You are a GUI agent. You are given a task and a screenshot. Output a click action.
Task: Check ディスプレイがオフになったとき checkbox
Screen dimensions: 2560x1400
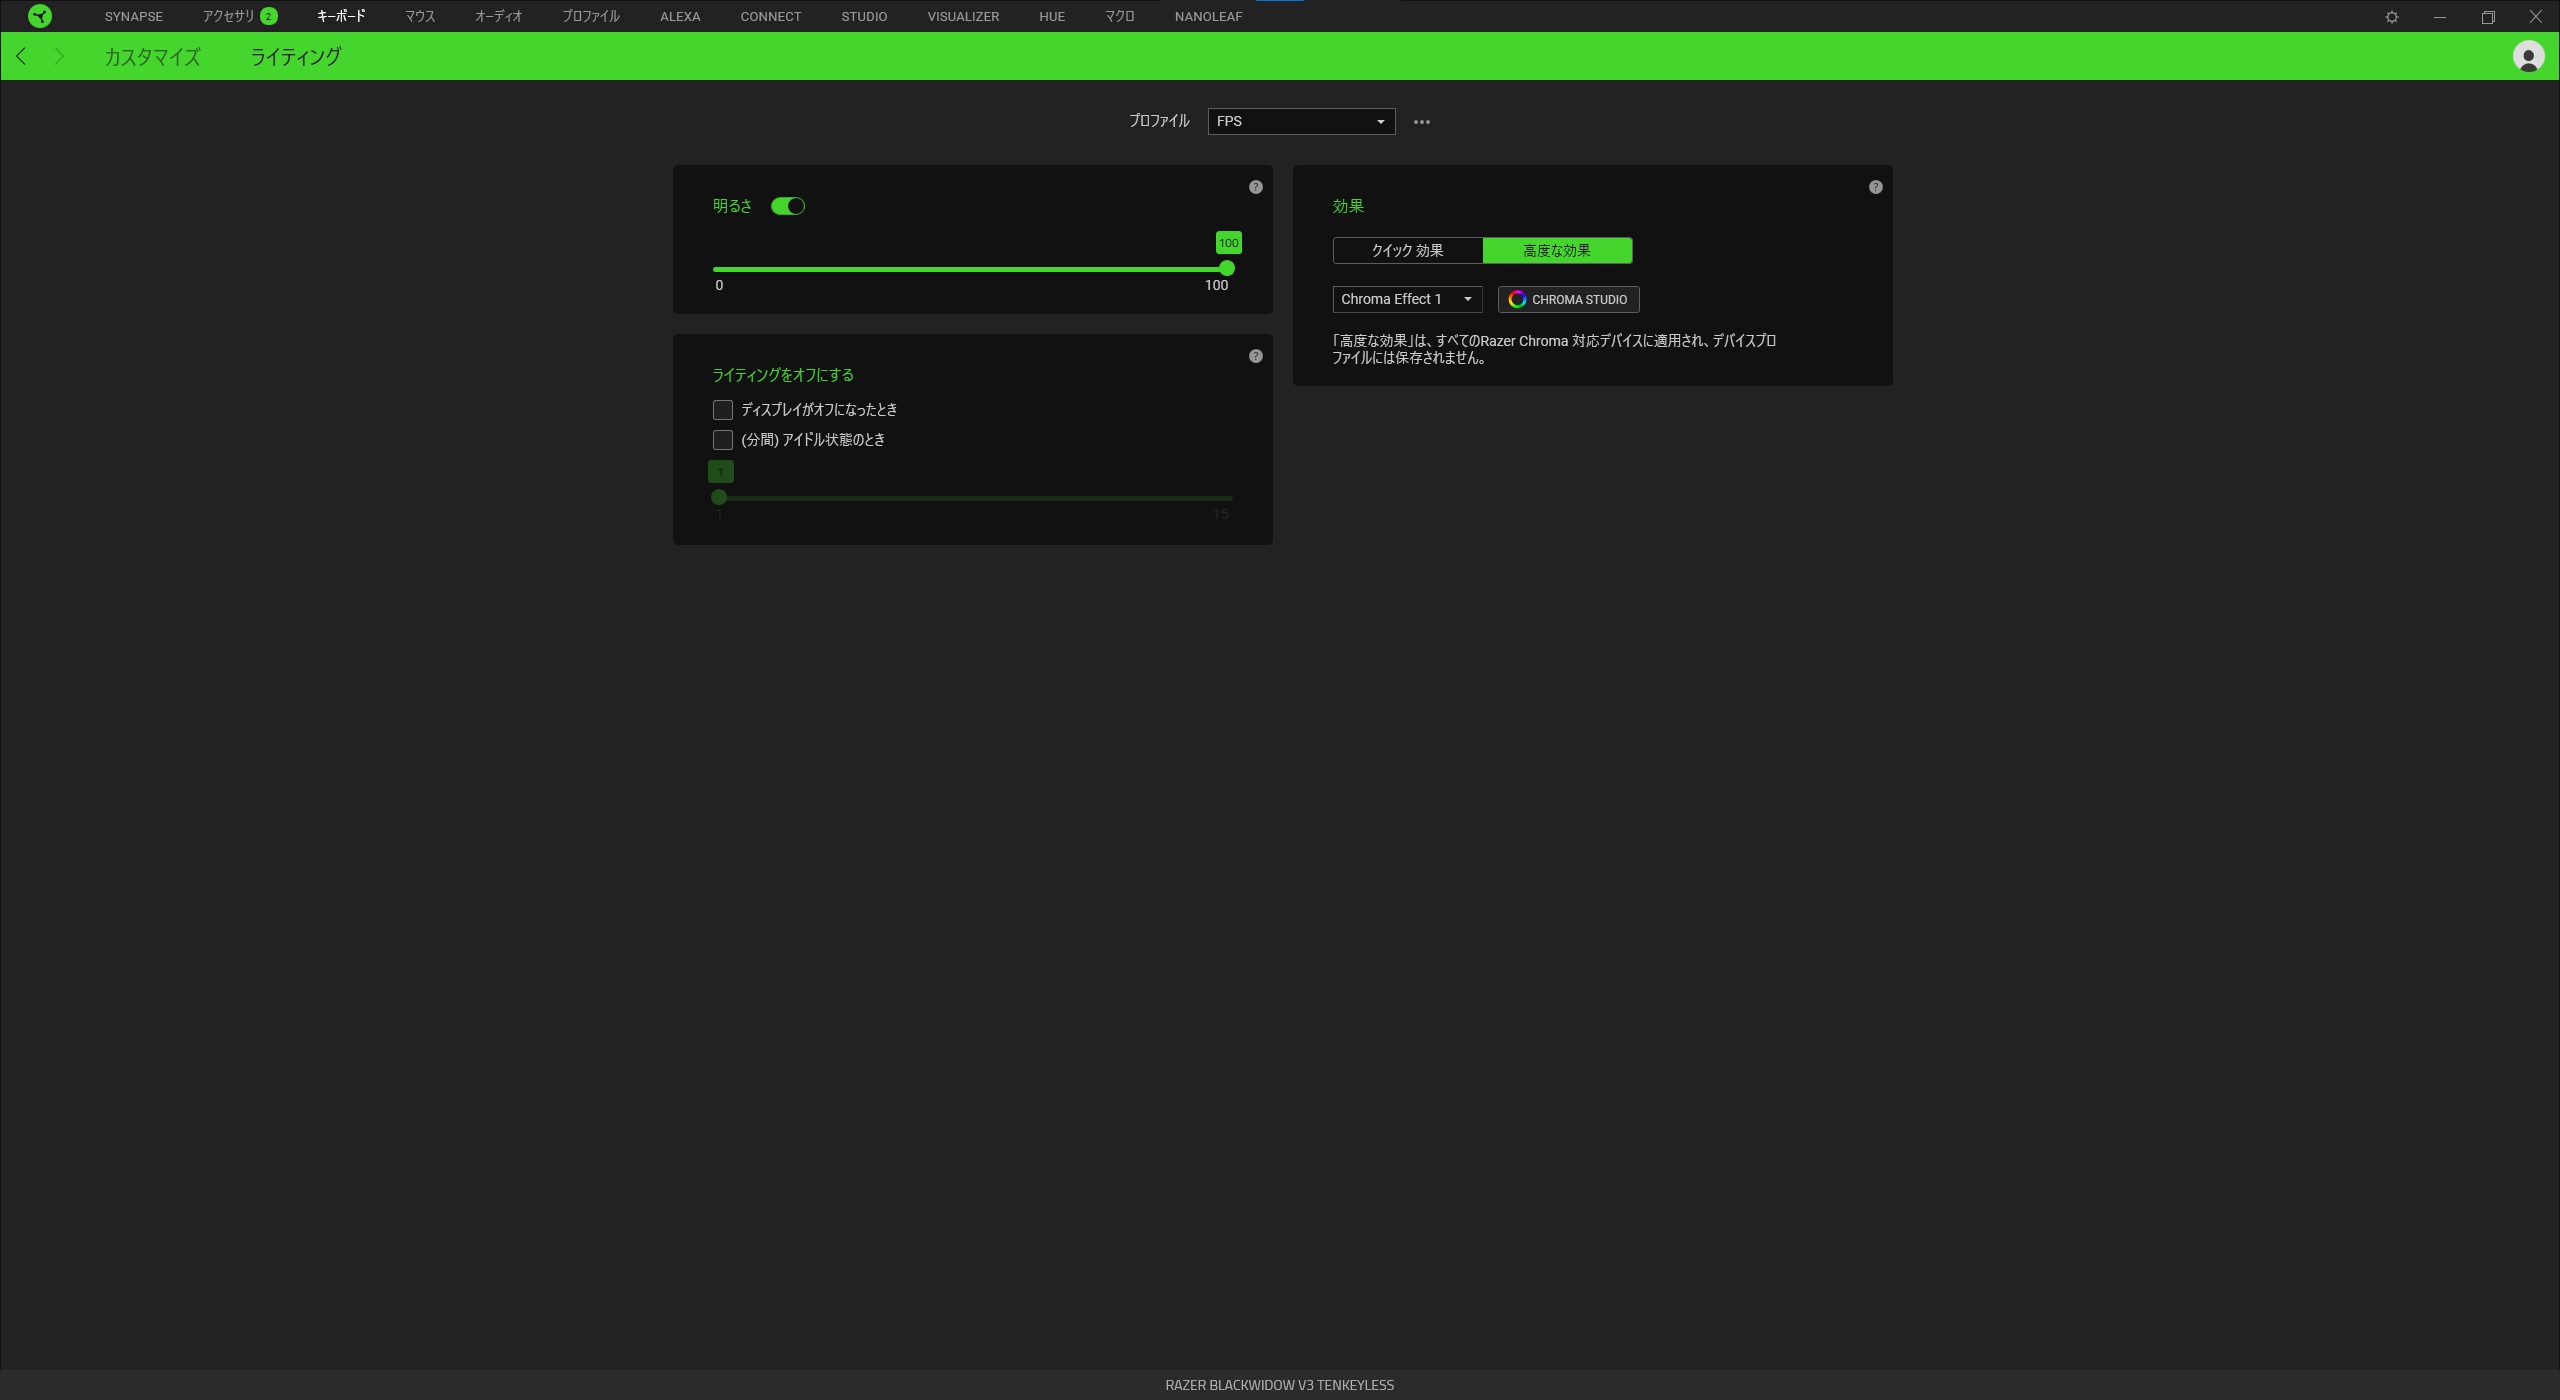coord(723,410)
